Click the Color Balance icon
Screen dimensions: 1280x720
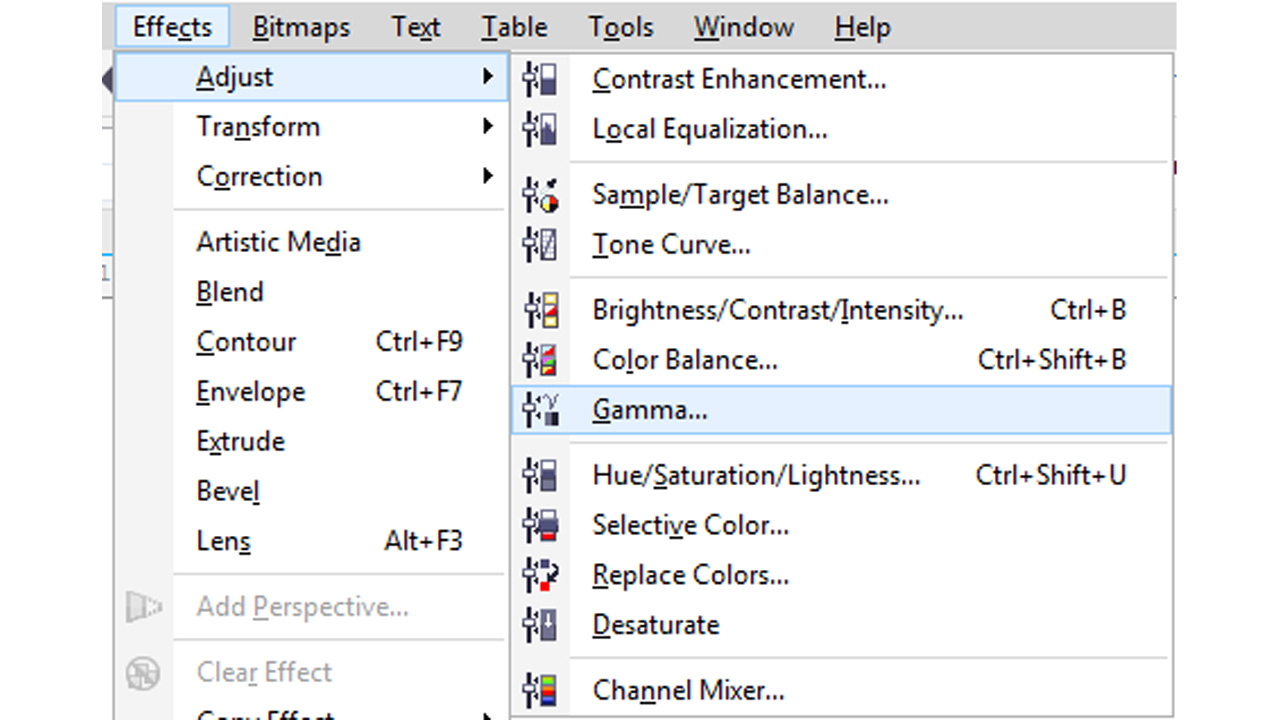(541, 360)
